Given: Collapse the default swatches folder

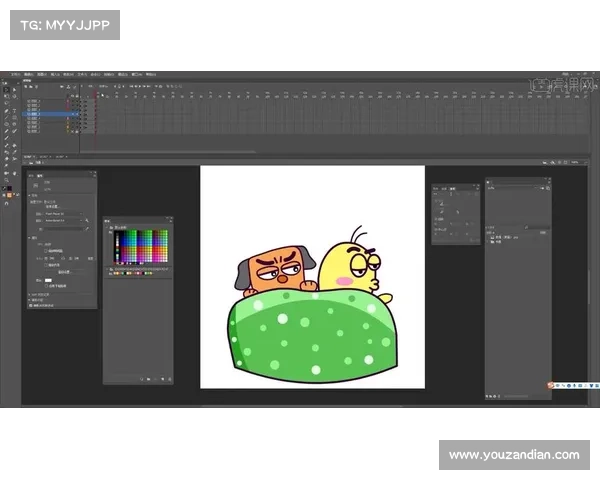Looking at the screenshot, I should click(x=106, y=227).
